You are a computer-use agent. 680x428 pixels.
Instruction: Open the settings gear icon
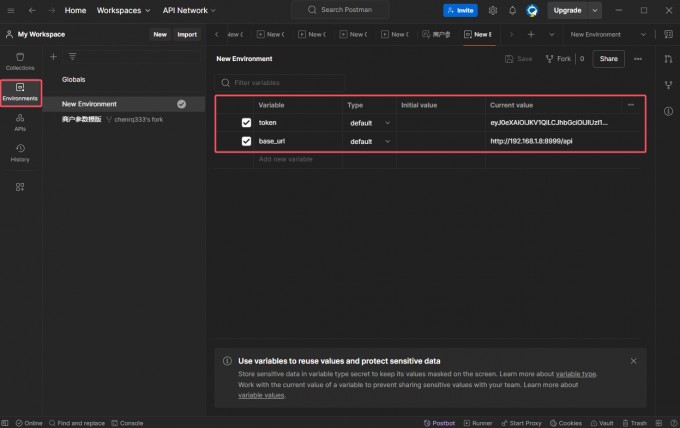(493, 10)
